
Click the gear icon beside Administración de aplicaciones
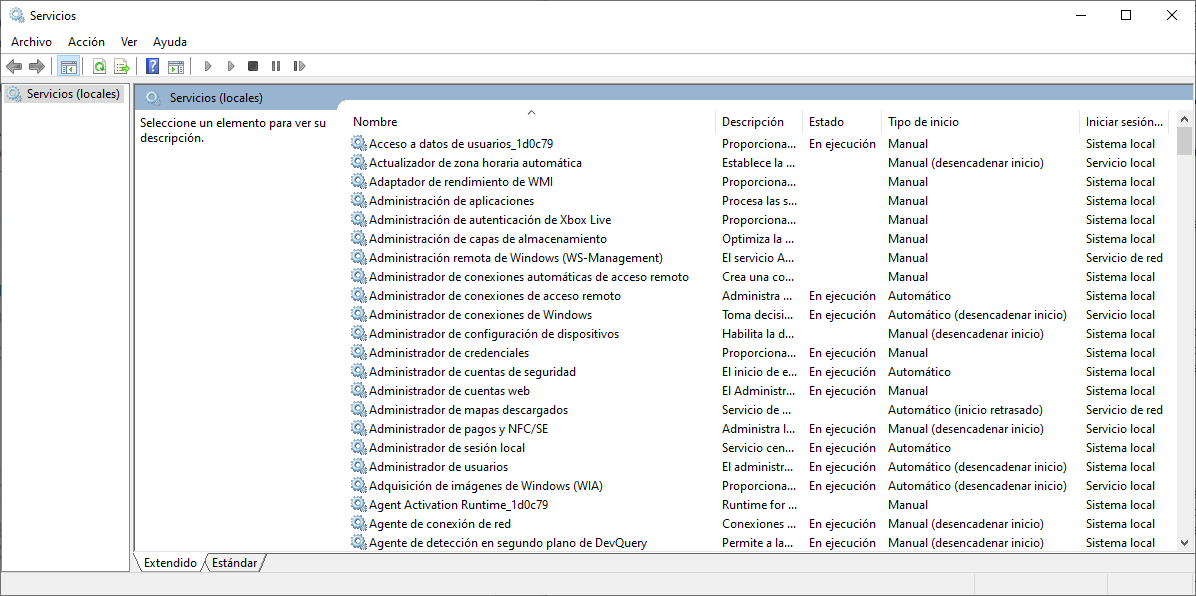point(358,201)
